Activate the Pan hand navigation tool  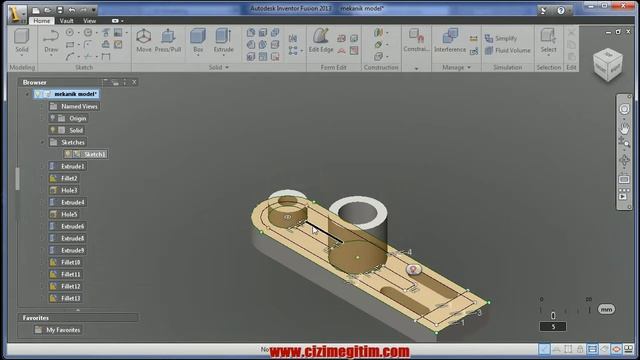pyautogui.click(x=624, y=129)
